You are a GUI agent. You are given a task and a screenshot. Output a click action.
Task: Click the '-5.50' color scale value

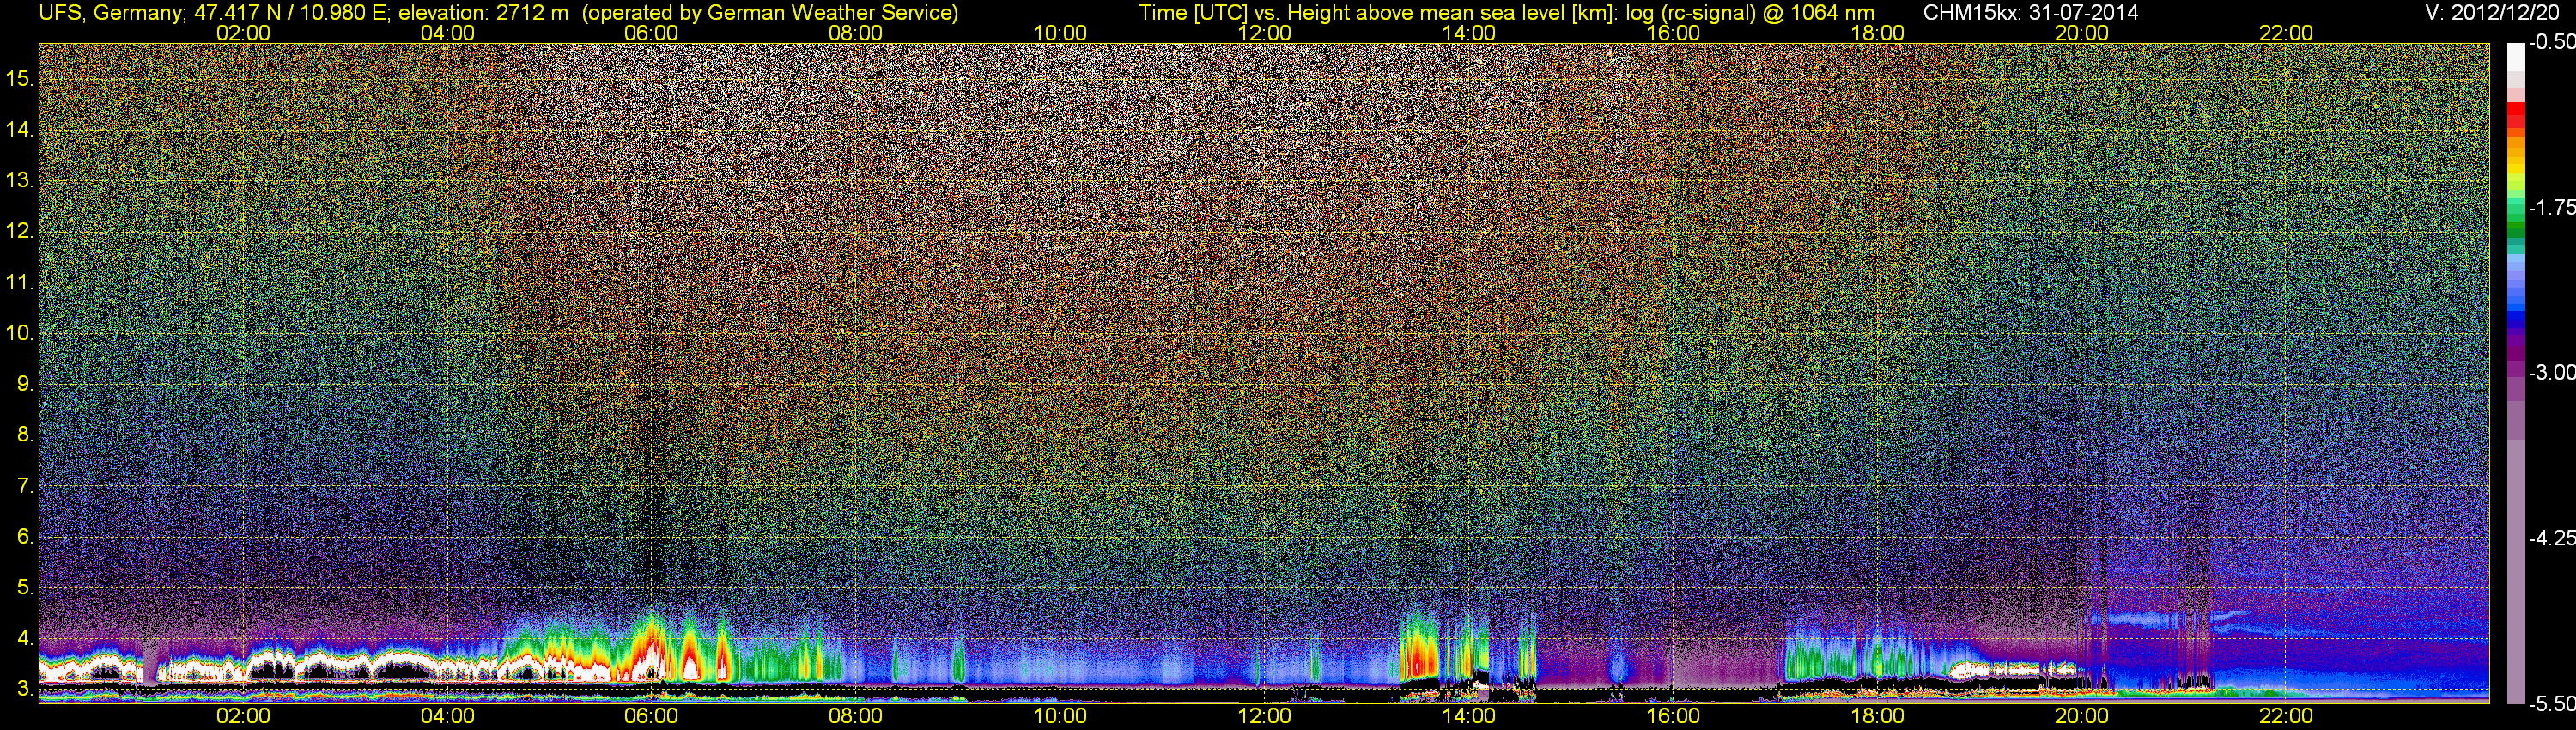(2552, 703)
